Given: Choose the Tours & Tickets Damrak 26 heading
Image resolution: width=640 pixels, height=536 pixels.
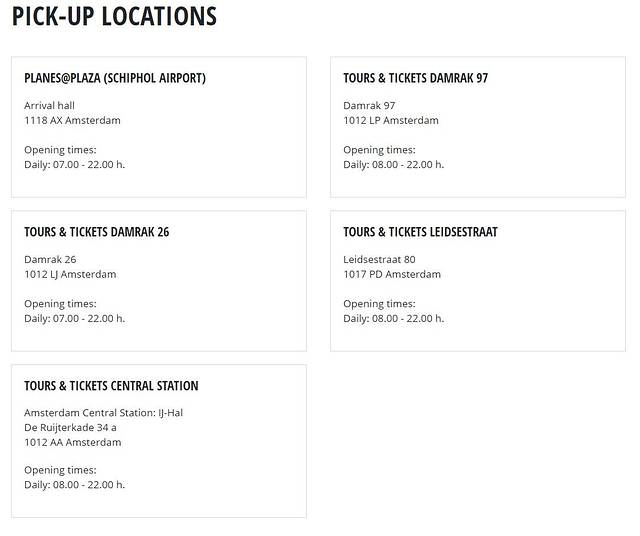Looking at the screenshot, I should (x=96, y=232).
